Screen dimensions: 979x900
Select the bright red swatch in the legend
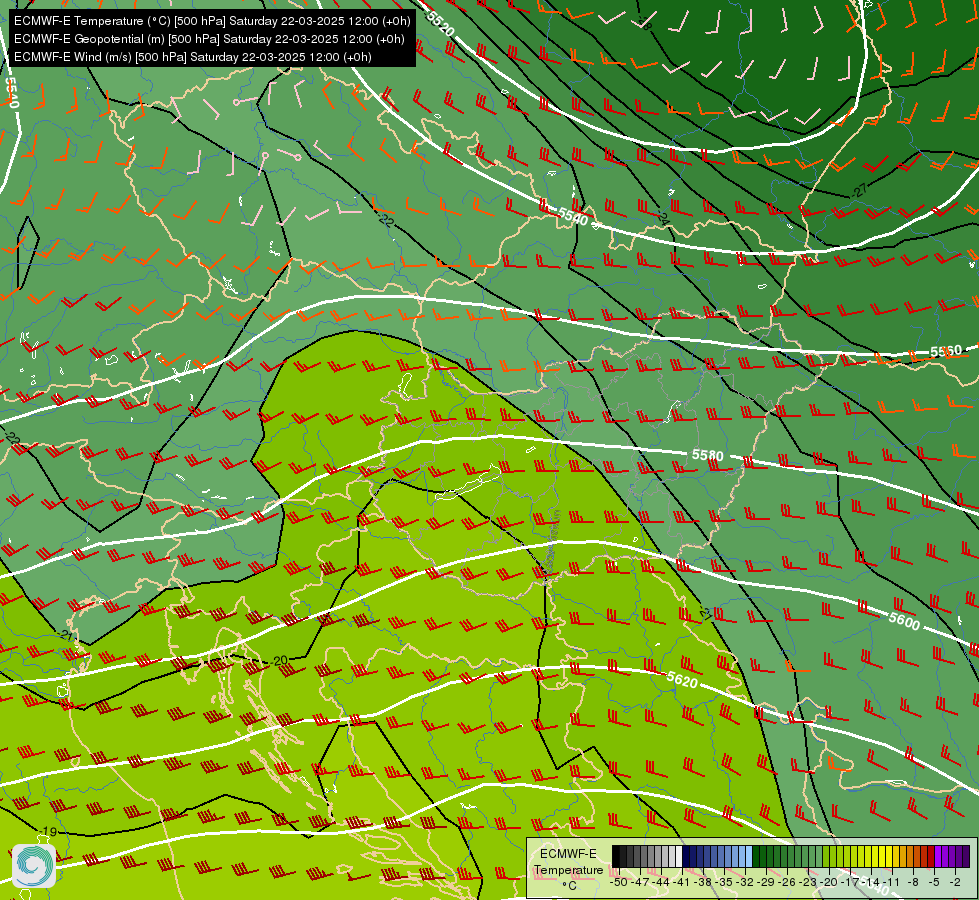click(x=931, y=856)
